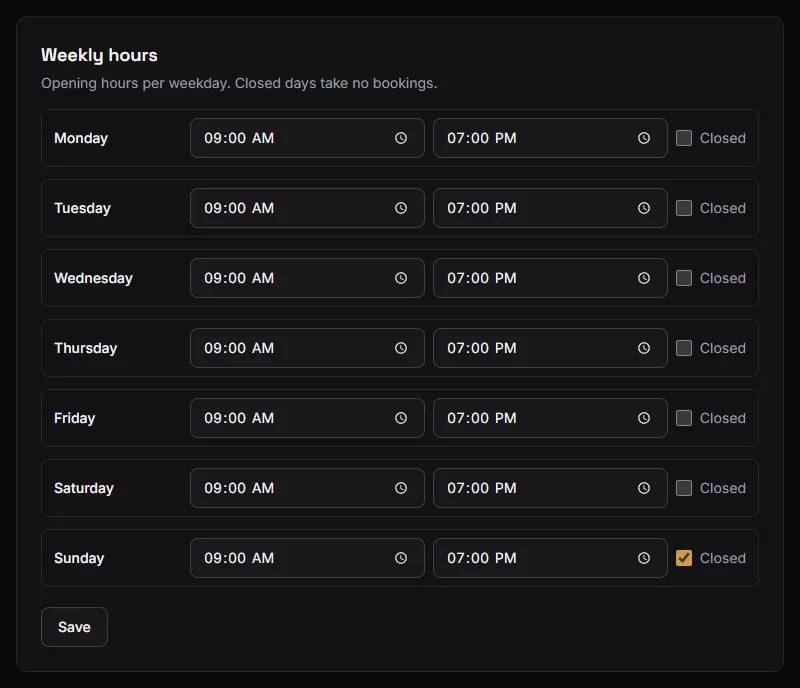Check the Closed box for Wednesday
Screen dimensions: 800x688
coord(684,278)
